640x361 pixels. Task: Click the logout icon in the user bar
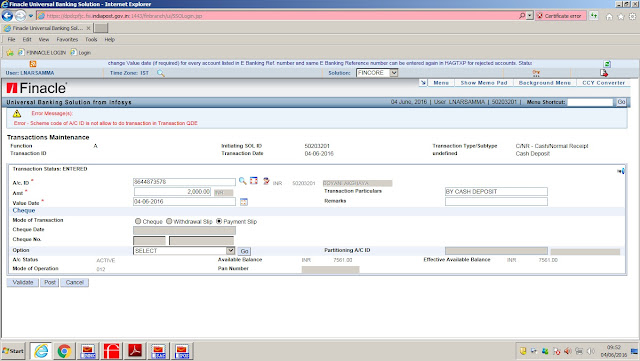(604, 73)
